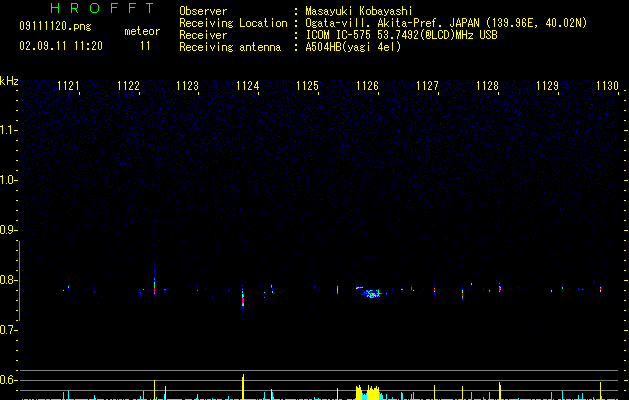Click the Receiver label
This screenshot has width=629, height=400.
click(203, 35)
